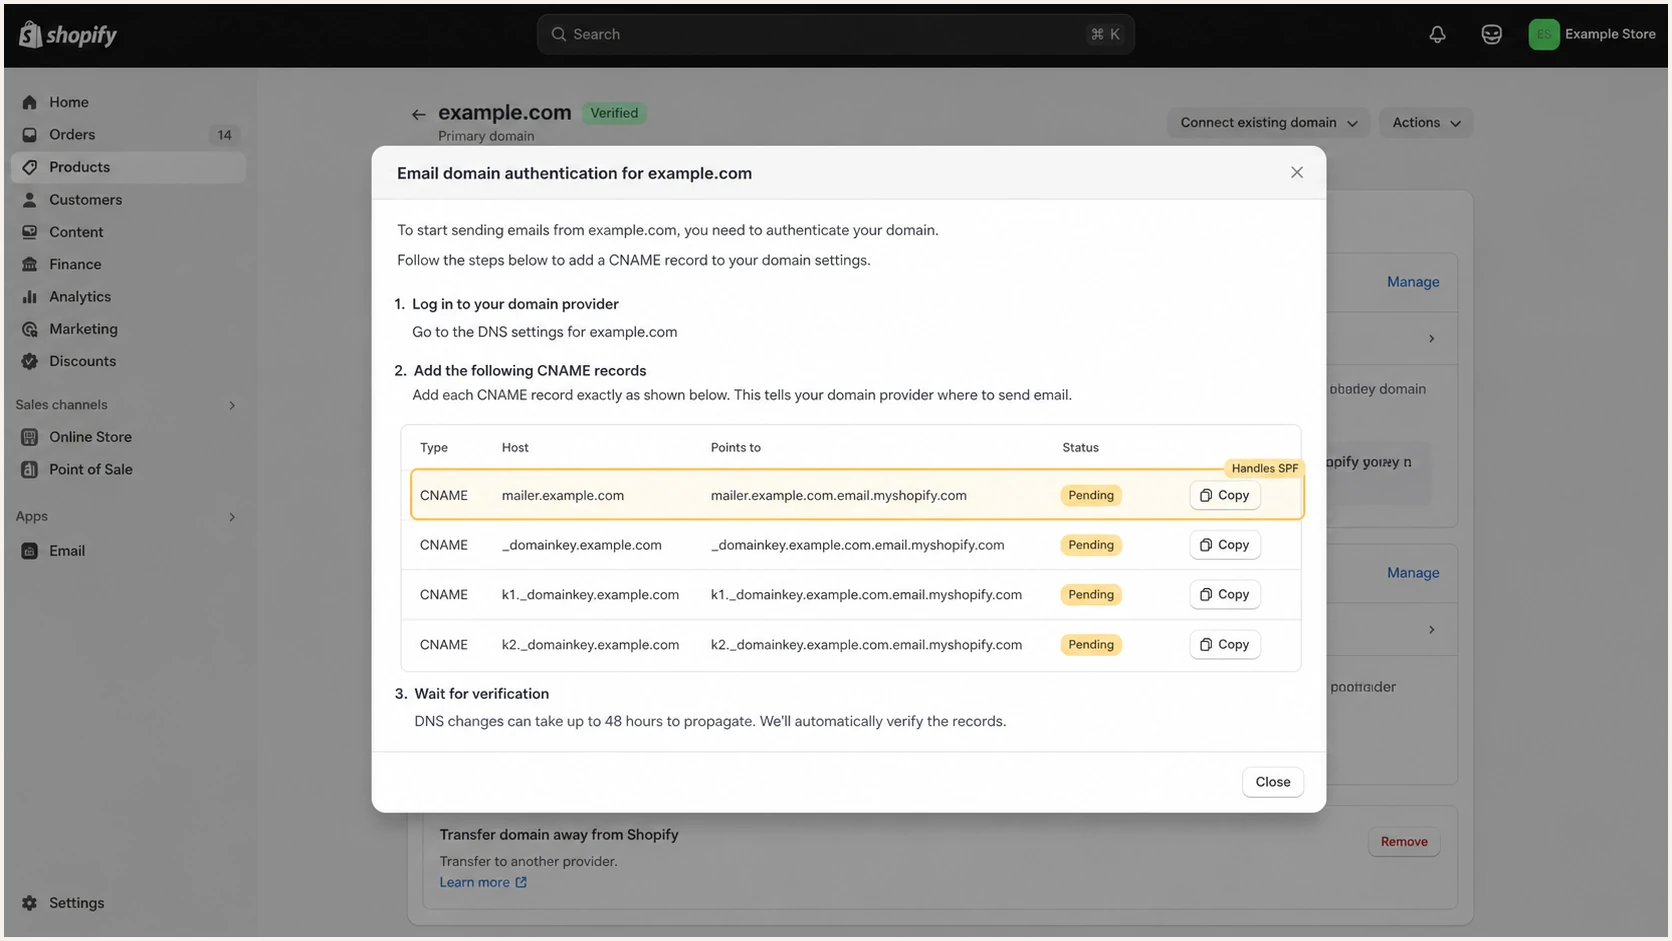Click the Products tag icon
This screenshot has width=1672, height=941.
(30, 167)
